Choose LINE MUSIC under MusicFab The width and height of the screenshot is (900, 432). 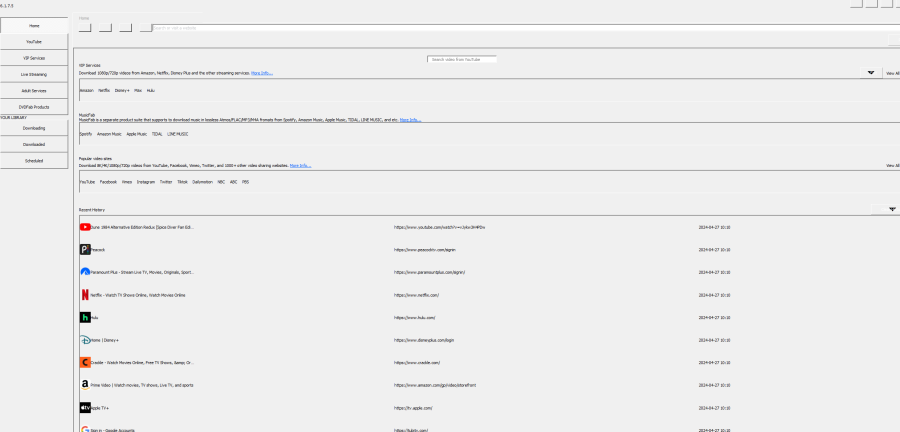178,134
